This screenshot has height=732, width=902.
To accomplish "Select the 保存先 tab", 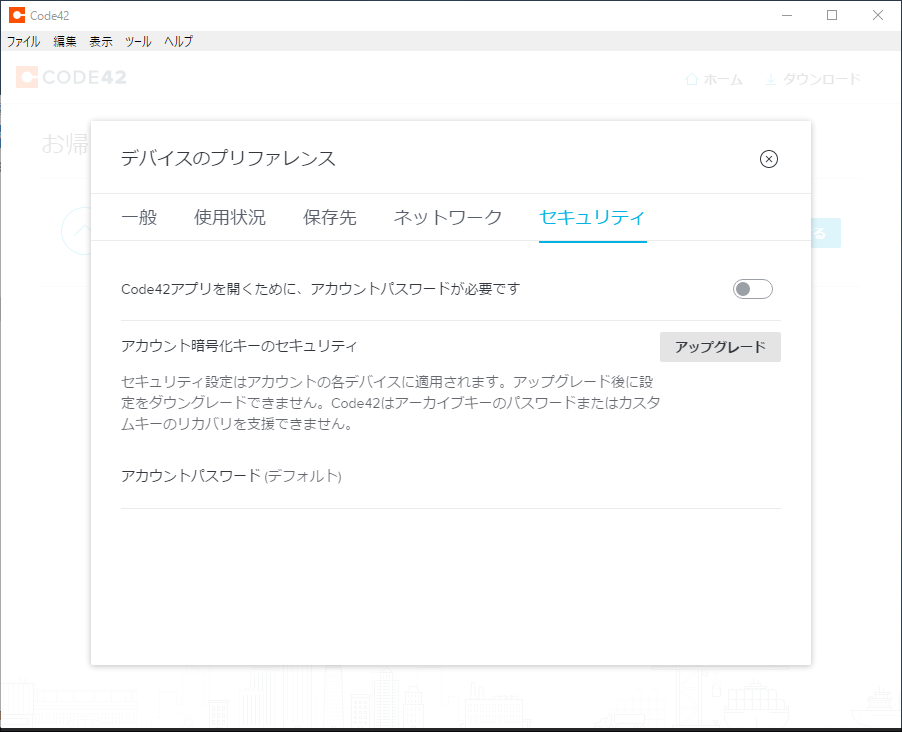I will pos(330,218).
